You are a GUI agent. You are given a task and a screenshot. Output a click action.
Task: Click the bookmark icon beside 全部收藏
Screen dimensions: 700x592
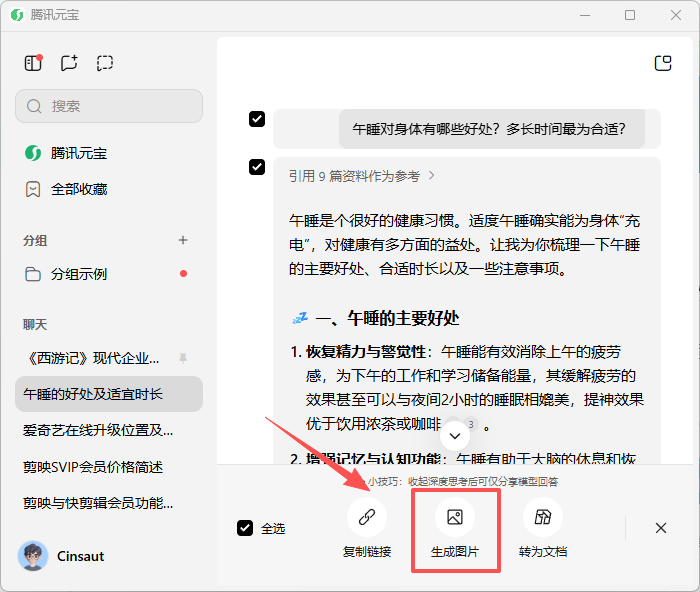click(x=33, y=189)
